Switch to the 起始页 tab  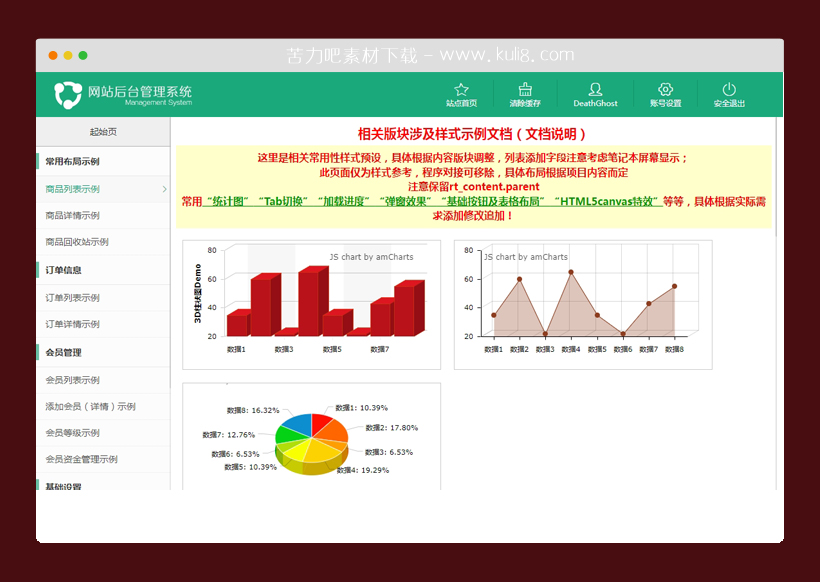pyautogui.click(x=100, y=130)
